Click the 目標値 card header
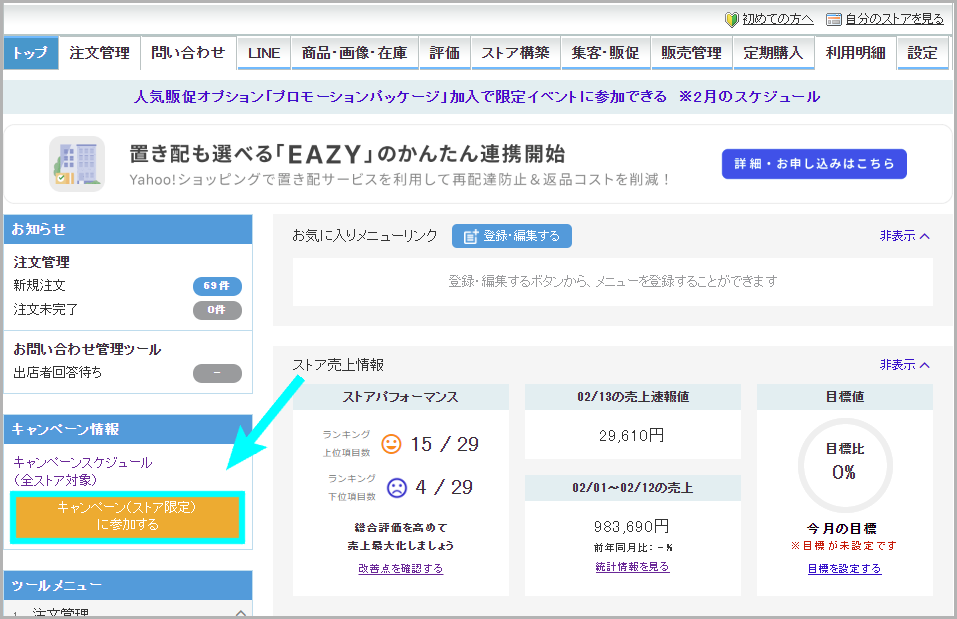The width and height of the screenshot is (957, 619). 845,397
